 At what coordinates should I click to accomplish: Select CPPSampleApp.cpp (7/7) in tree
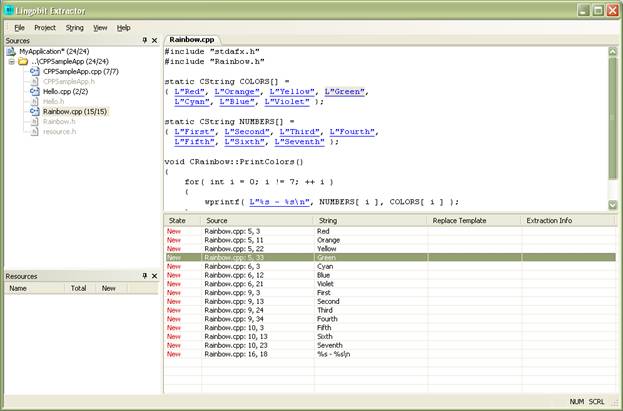tap(81, 72)
